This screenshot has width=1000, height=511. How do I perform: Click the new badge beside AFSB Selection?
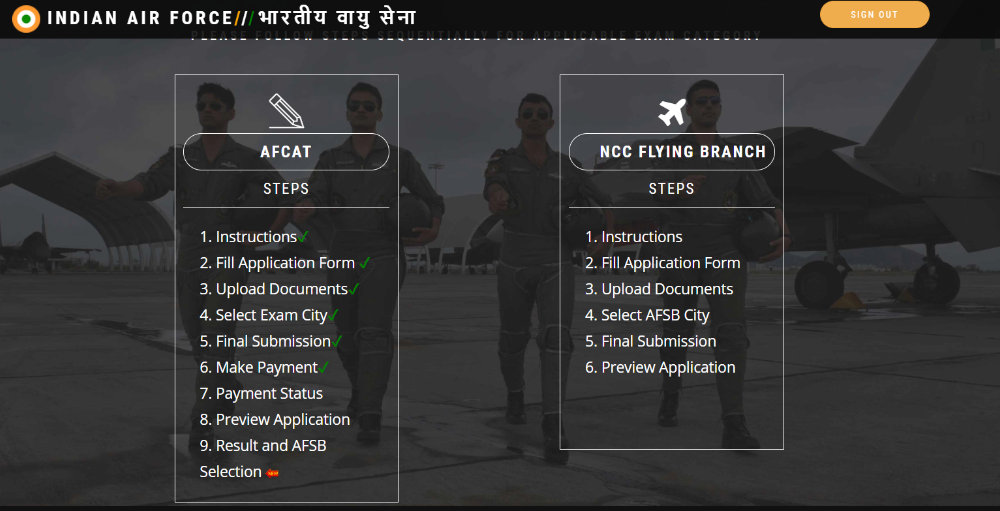(x=272, y=473)
